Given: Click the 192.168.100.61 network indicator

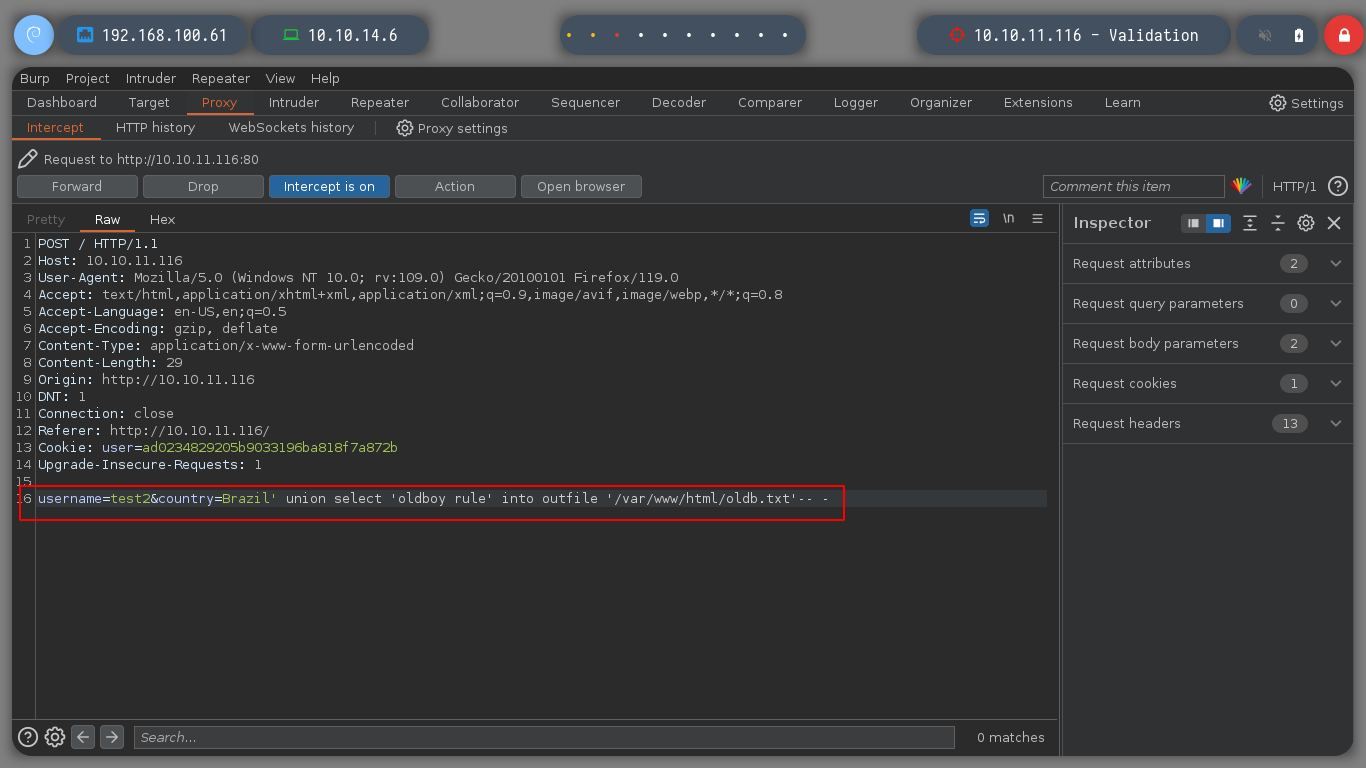Looking at the screenshot, I should 152,35.
